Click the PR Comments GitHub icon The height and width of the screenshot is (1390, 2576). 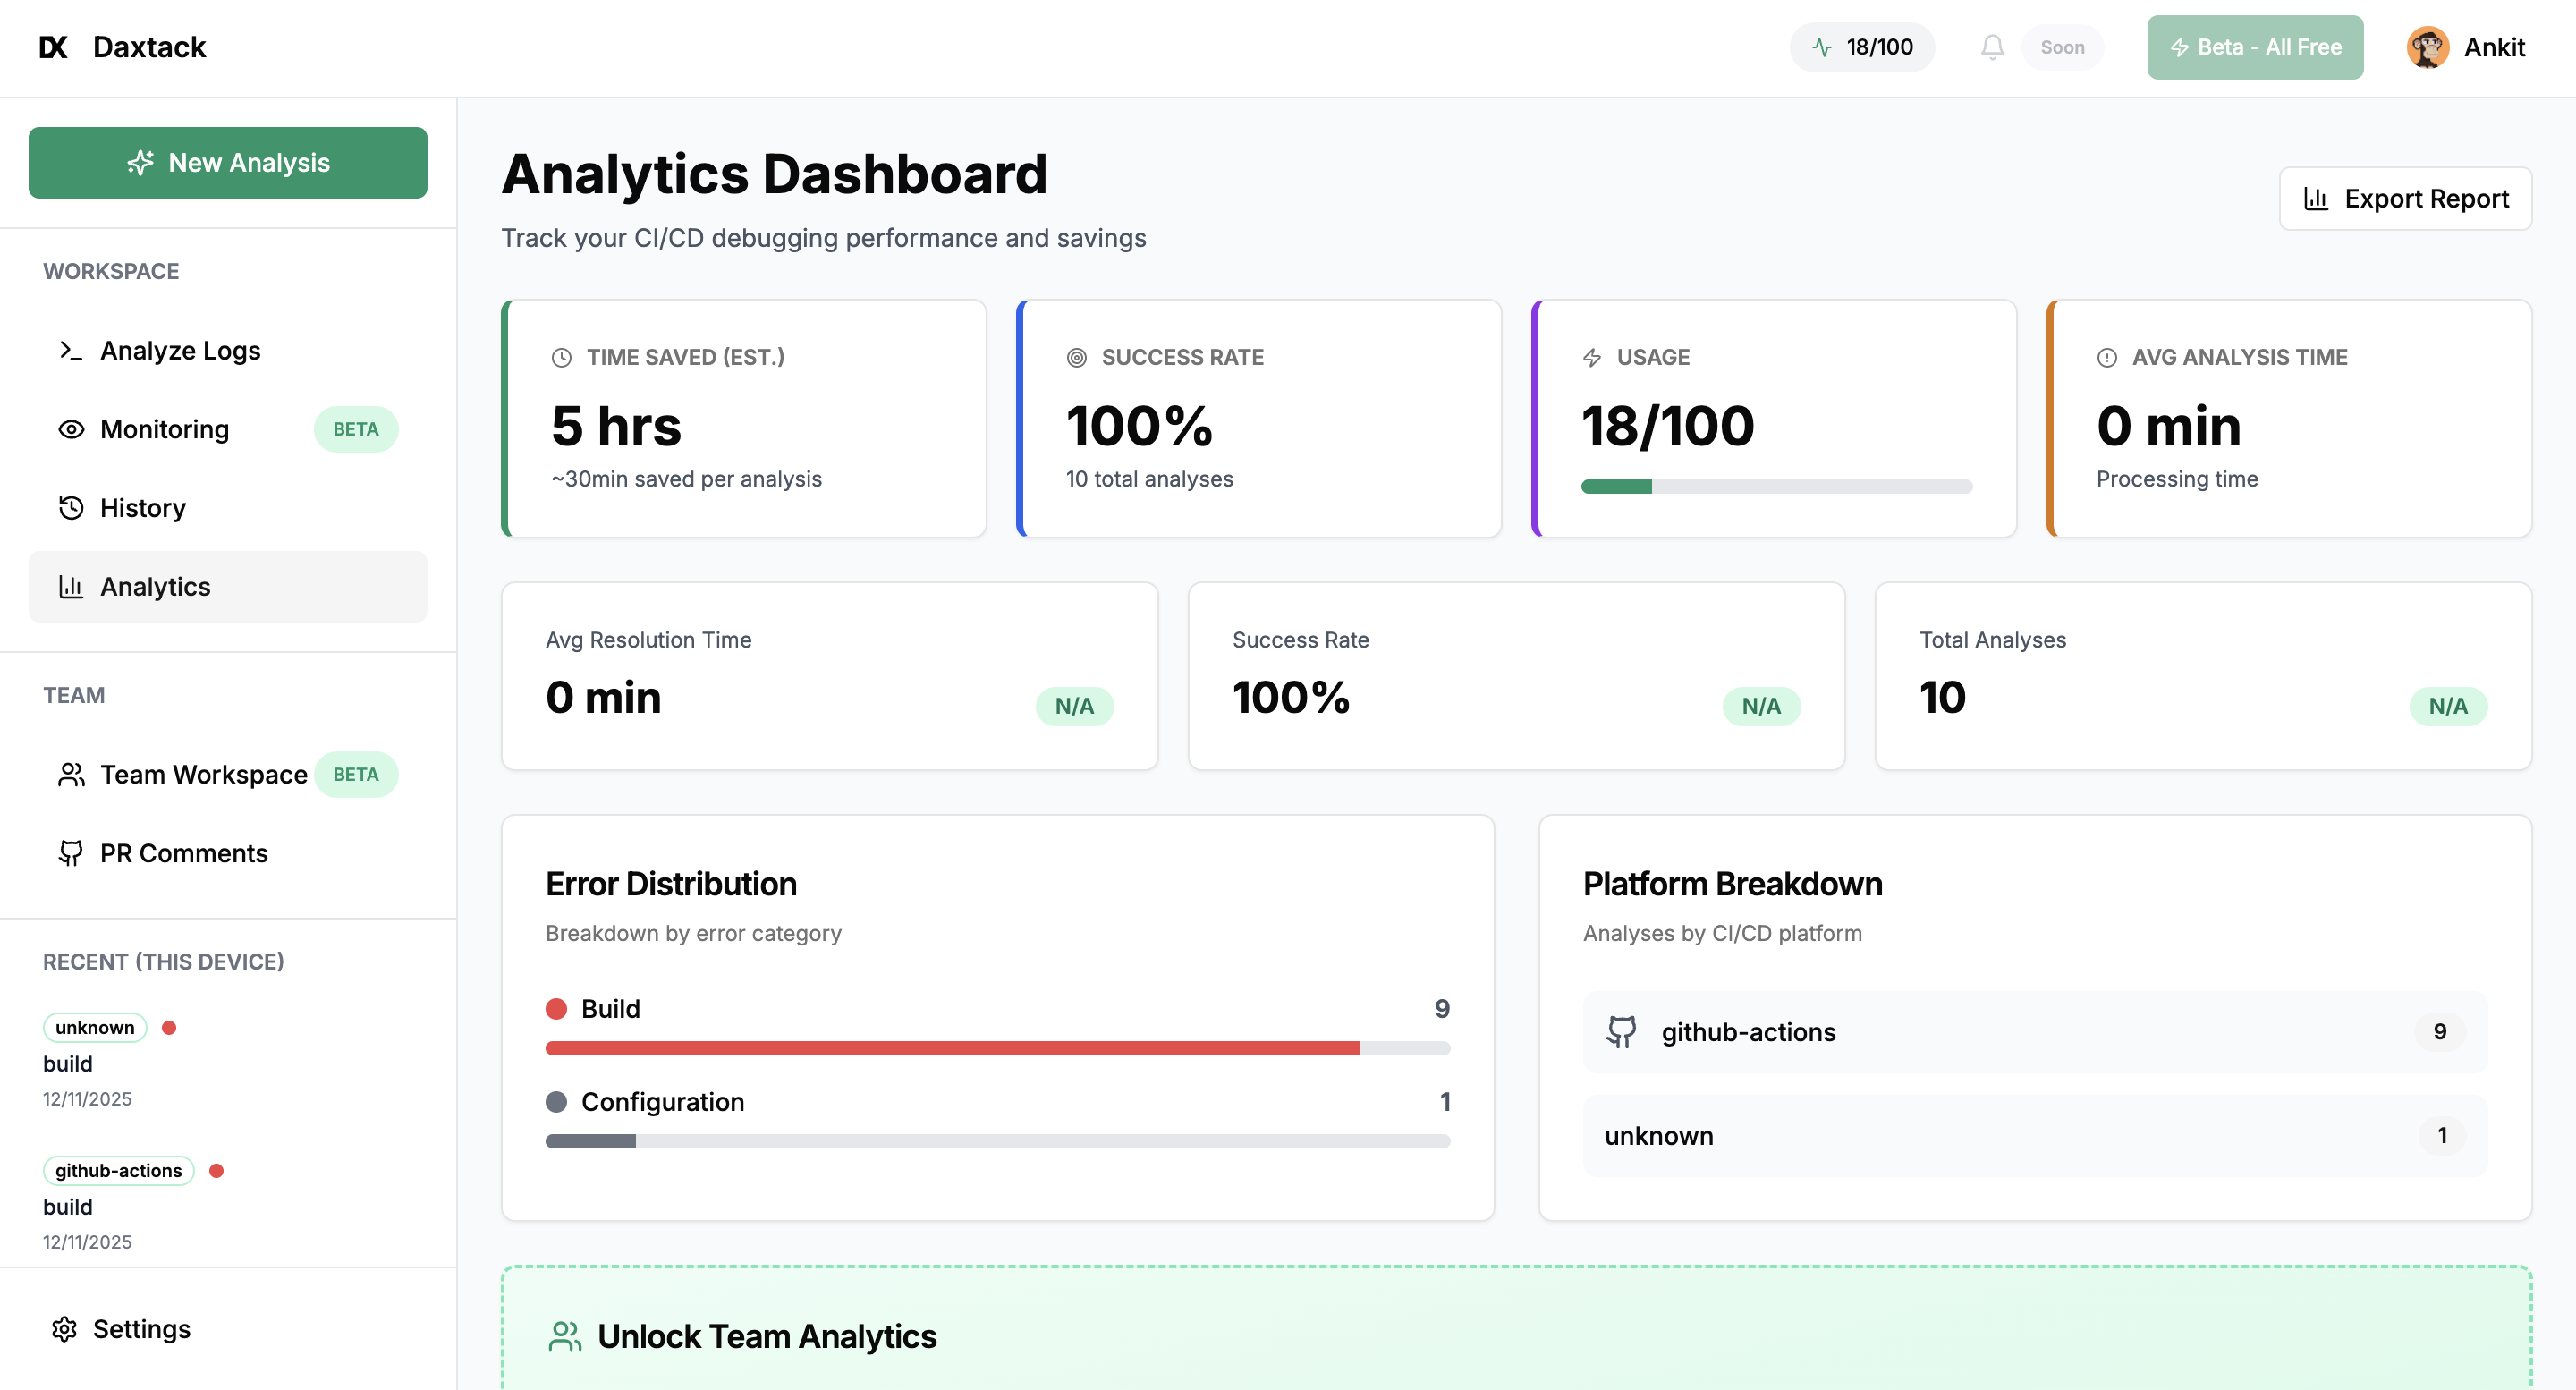pyautogui.click(x=70, y=853)
